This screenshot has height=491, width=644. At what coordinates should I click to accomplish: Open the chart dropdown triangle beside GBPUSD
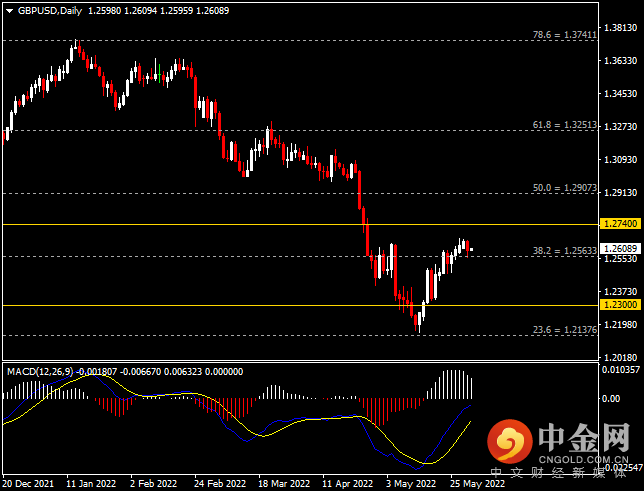9,11
